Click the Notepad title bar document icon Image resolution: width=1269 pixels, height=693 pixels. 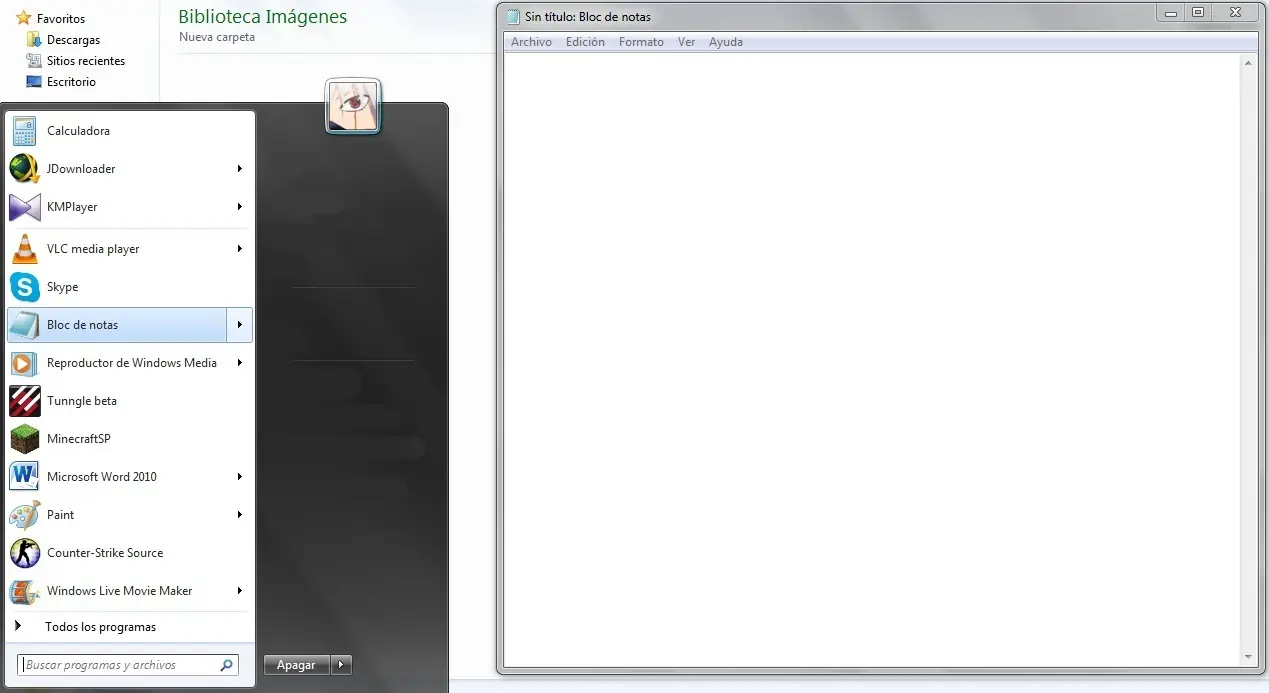click(x=513, y=16)
